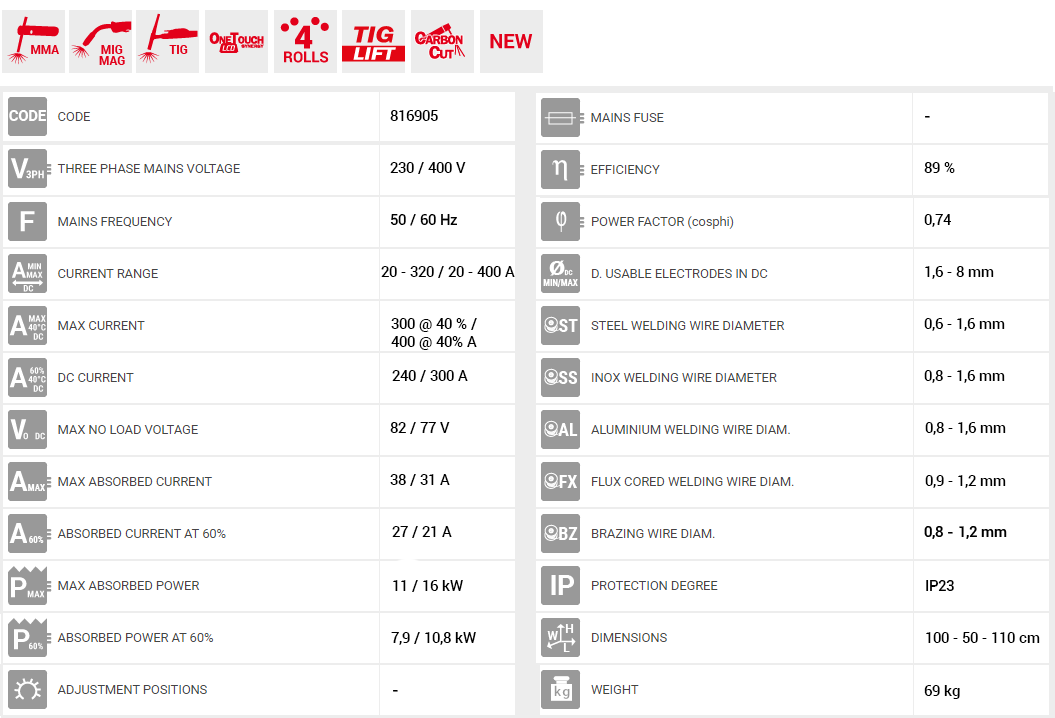Click the CODE icon in the table
Image resolution: width=1055 pixels, height=718 pixels.
pyautogui.click(x=27, y=117)
